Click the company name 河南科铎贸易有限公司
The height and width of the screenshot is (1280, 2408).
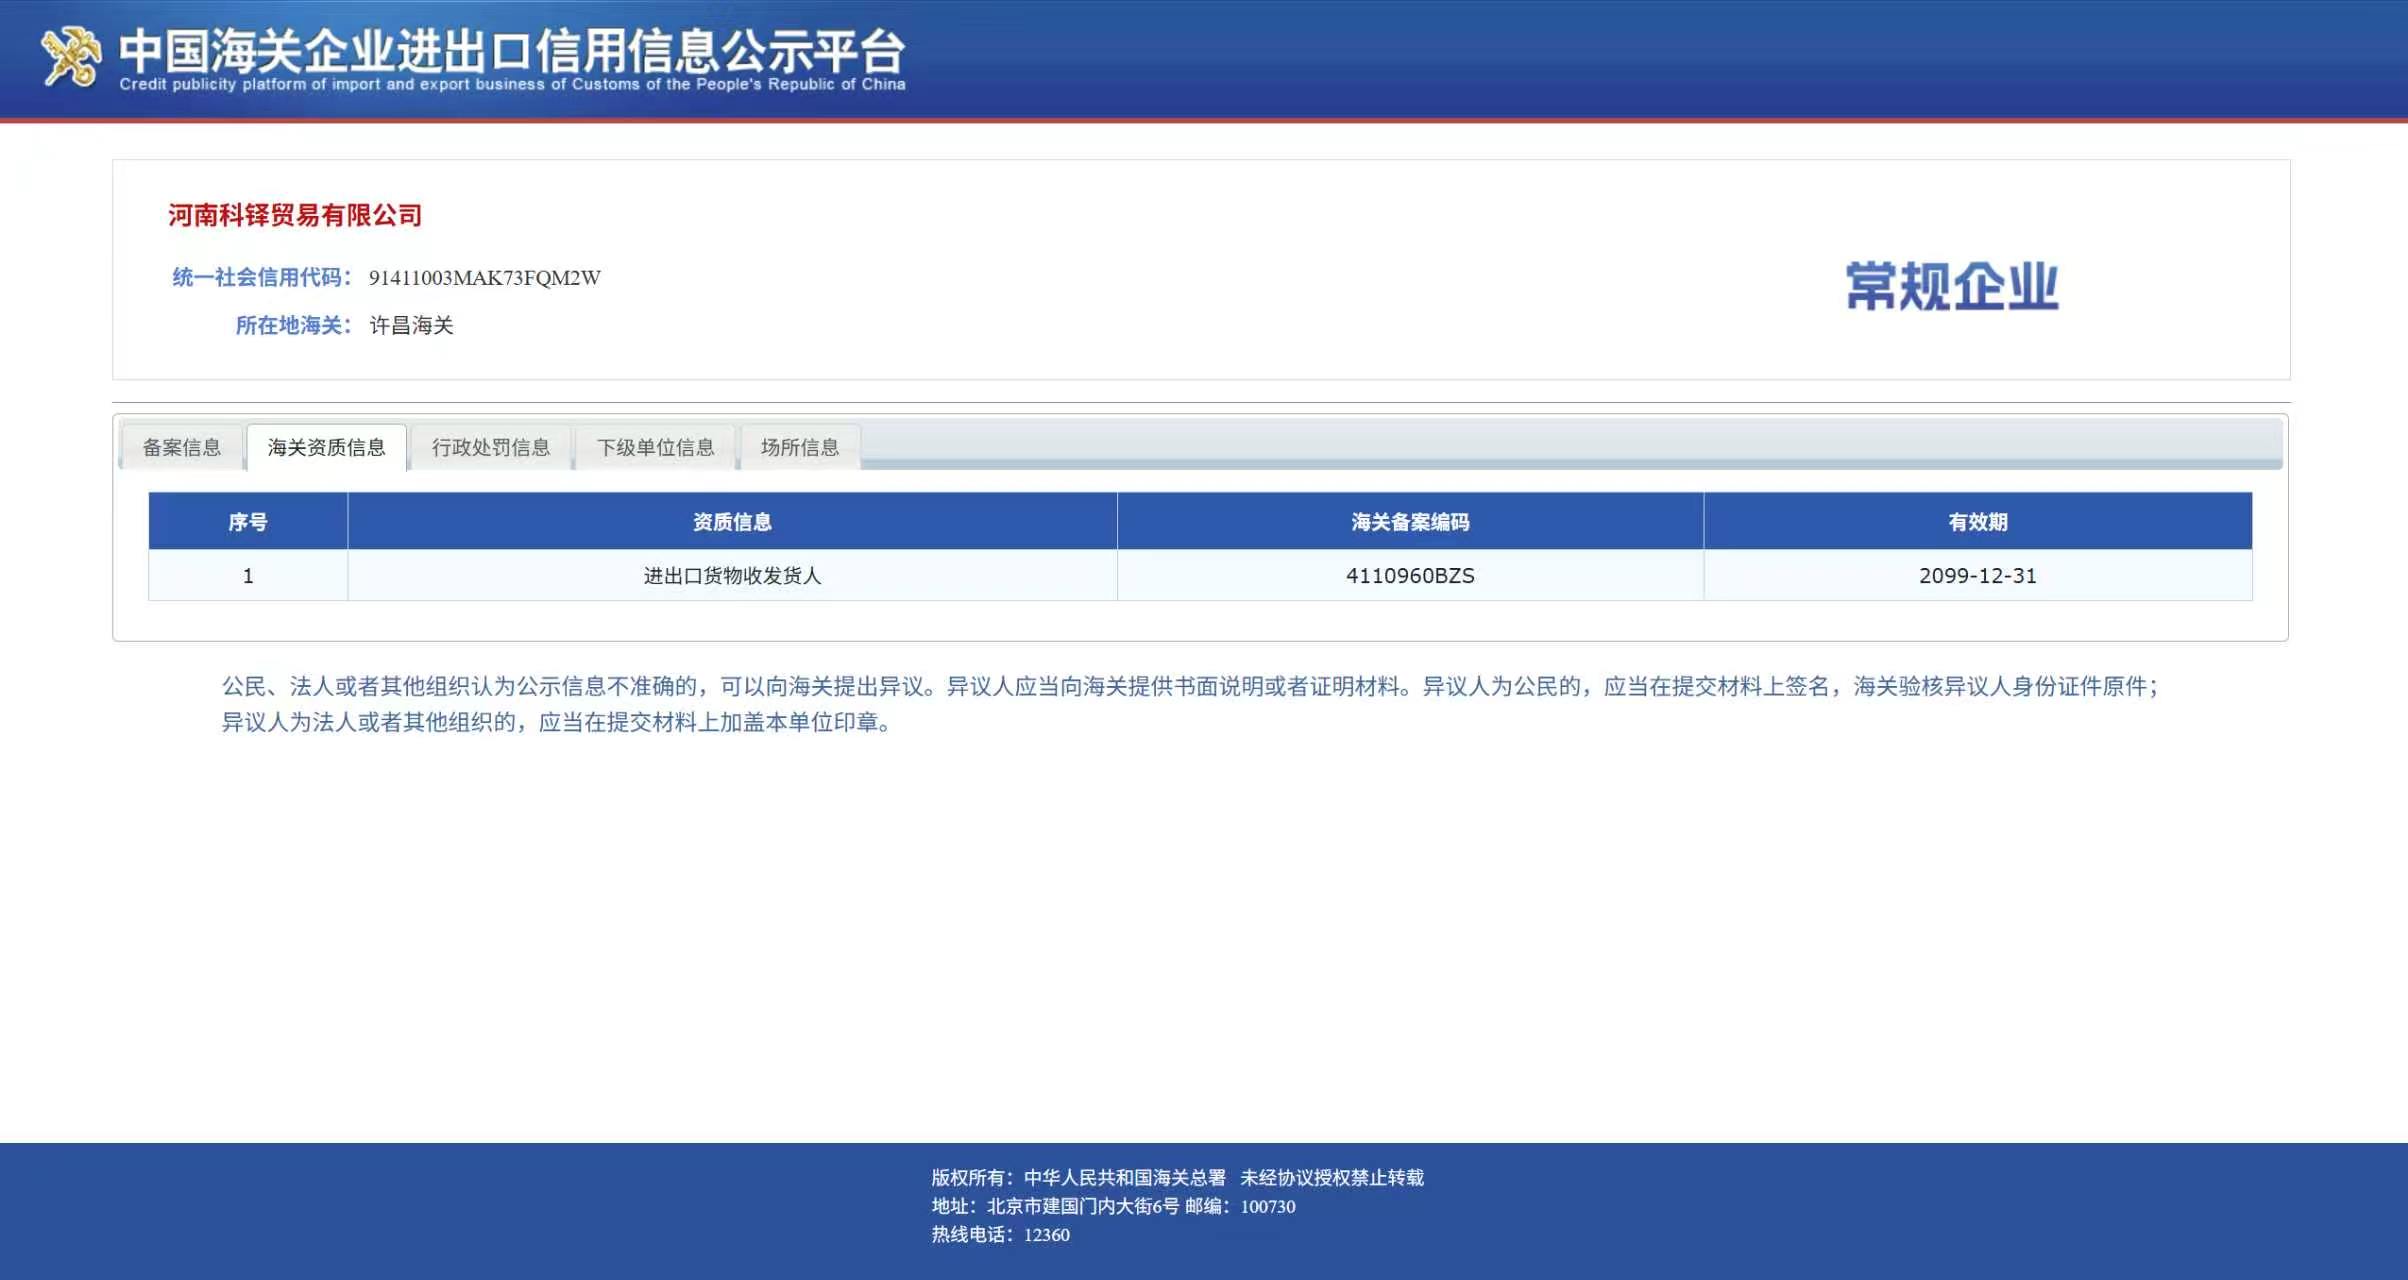click(295, 215)
